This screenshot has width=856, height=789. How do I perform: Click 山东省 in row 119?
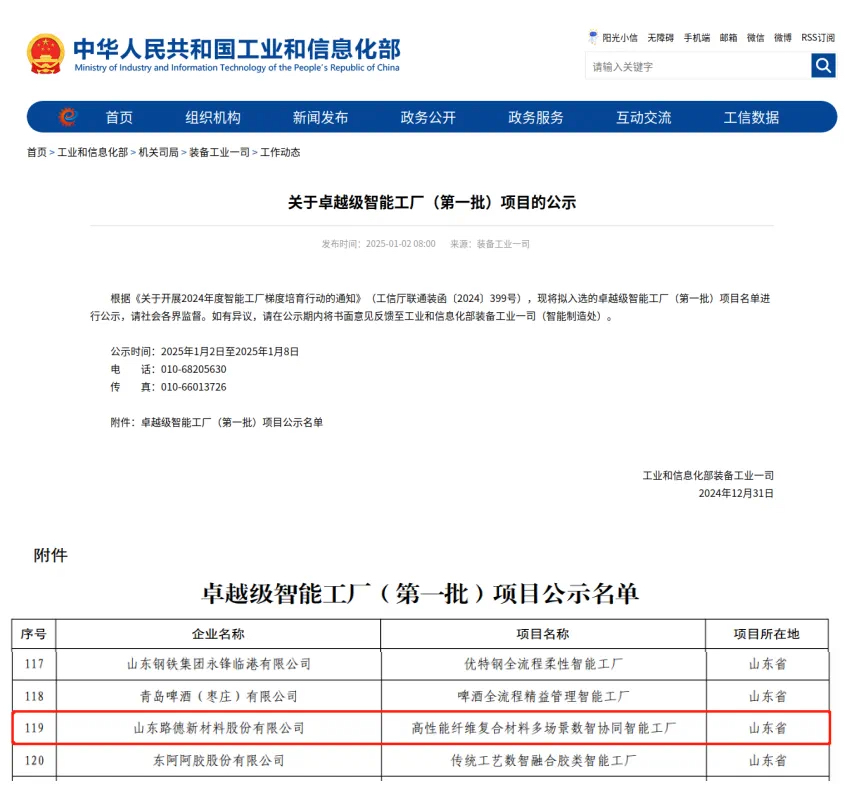coord(767,728)
